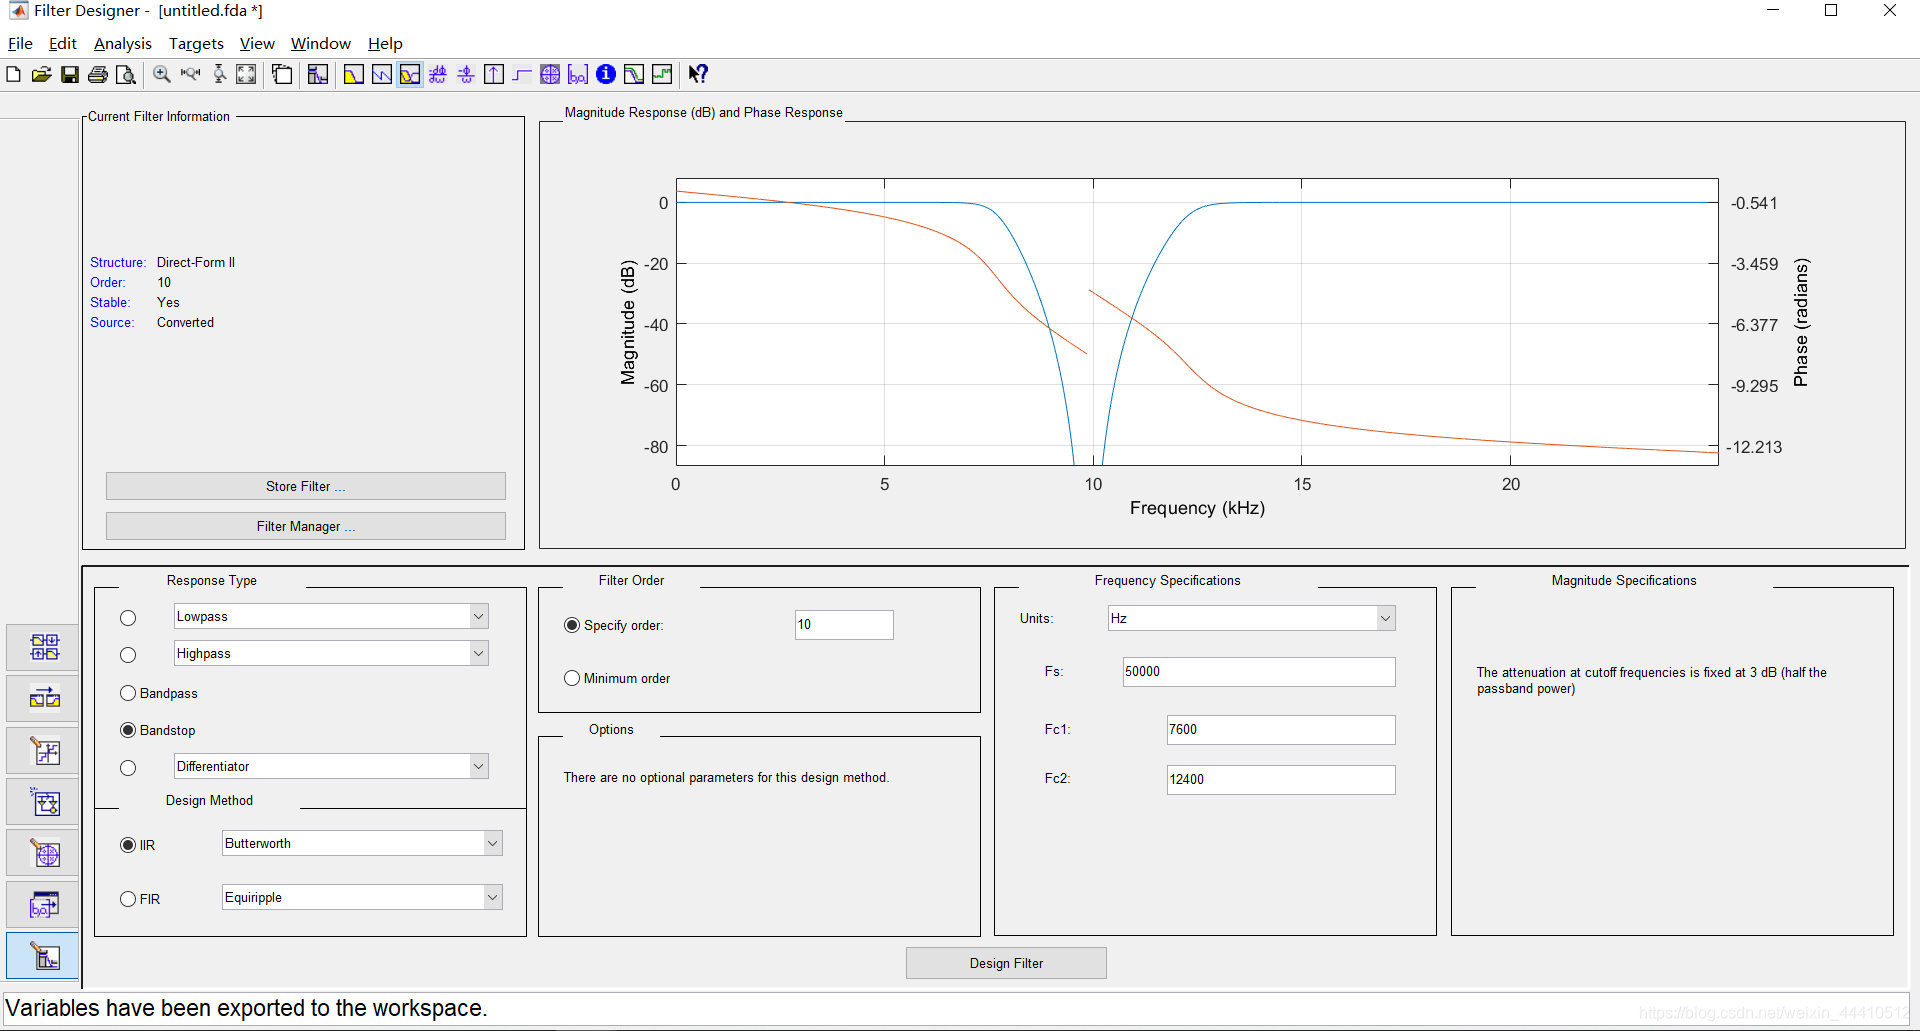Screen dimensions: 1920x1031
Task: Enable the Minimum order option
Action: click(x=571, y=678)
